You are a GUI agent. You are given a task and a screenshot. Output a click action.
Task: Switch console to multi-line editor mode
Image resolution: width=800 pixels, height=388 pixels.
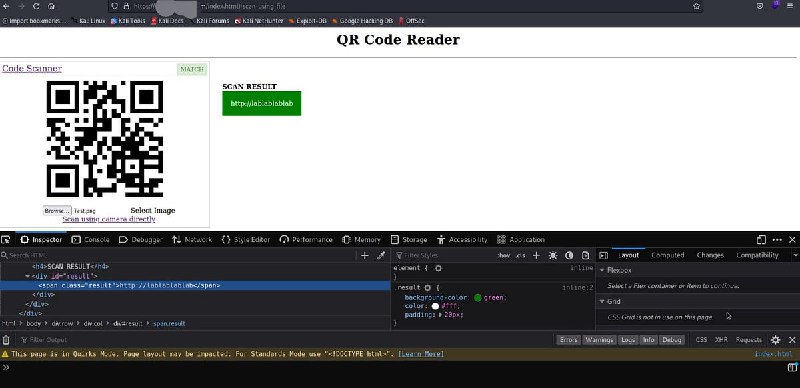coord(792,367)
